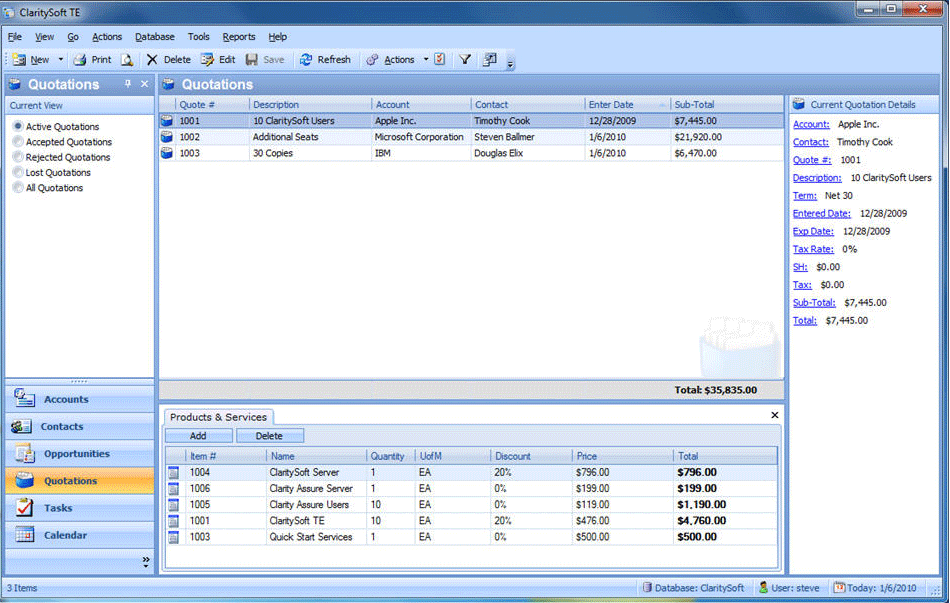Screen dimensions: 950x603
Task: Click the Actions toolbar icon
Action: tap(372, 59)
